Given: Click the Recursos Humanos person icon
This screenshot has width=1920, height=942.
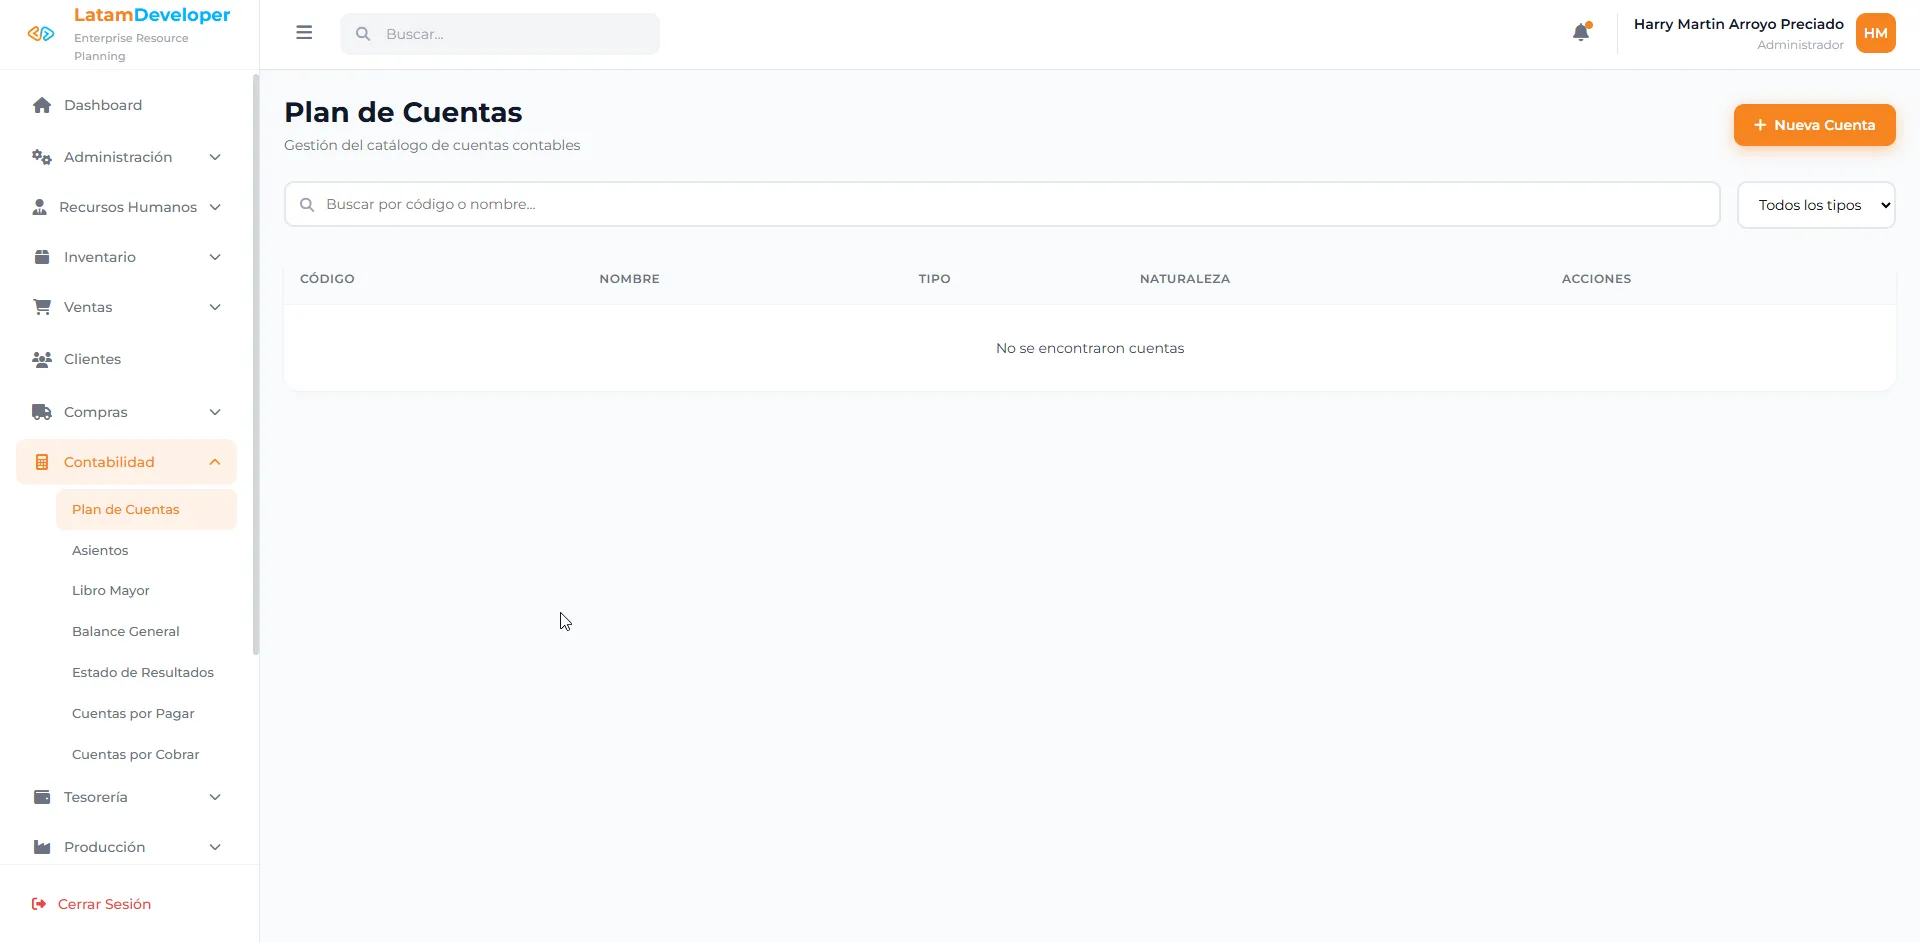Looking at the screenshot, I should click(x=39, y=207).
